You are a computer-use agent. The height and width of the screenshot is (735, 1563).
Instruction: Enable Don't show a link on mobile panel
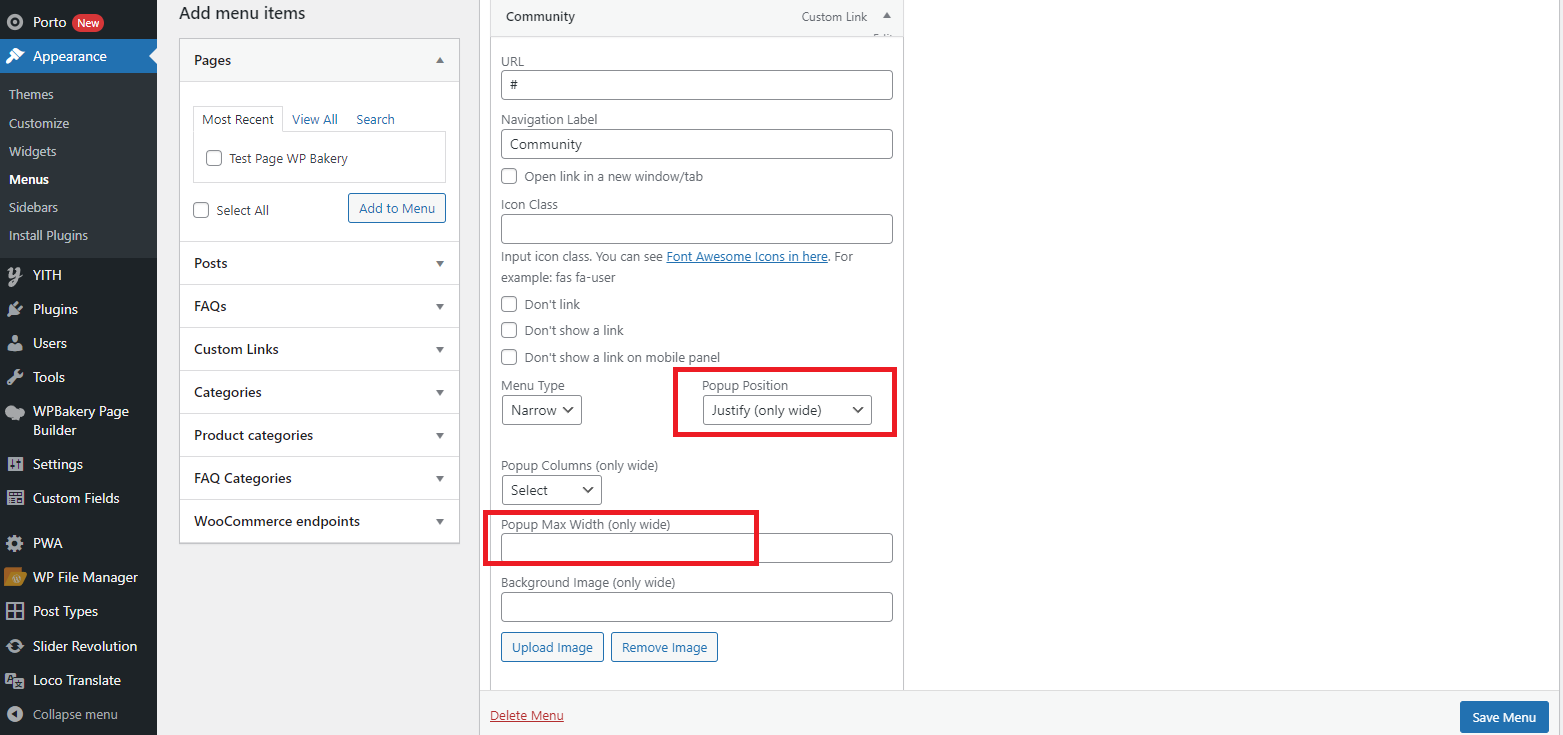[x=509, y=357]
